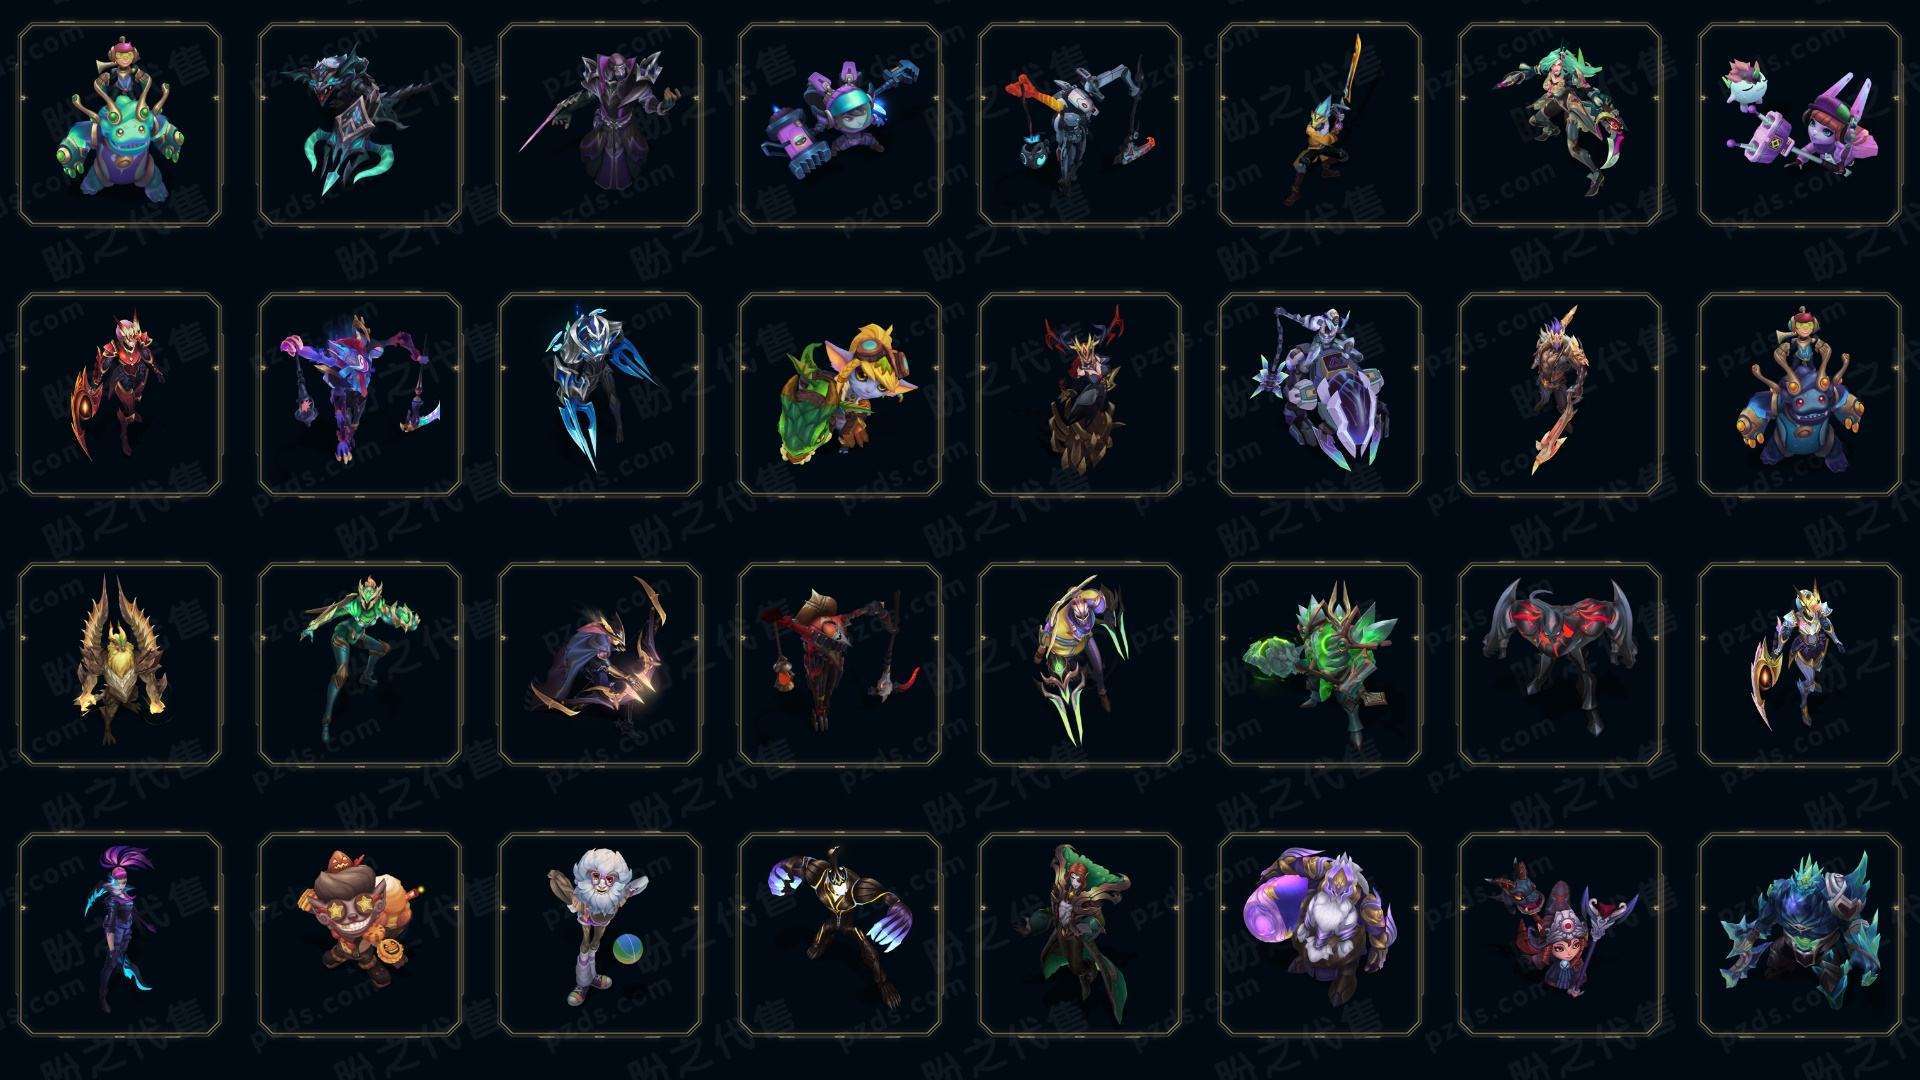Choose the green-haired woman with curved anchor blade
The width and height of the screenshot is (1920, 1080).
coord(1560,124)
